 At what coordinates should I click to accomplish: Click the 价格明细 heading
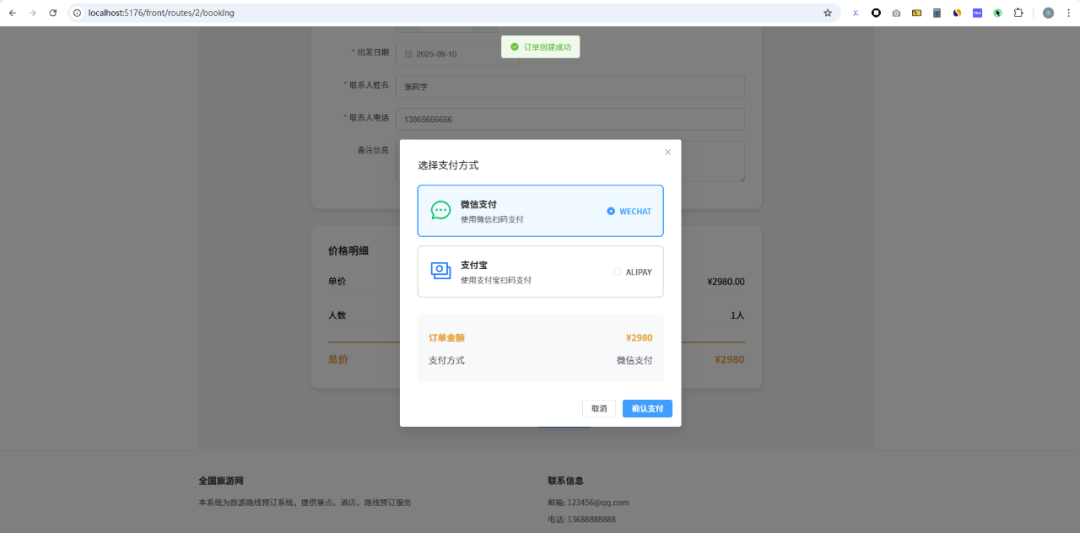(349, 251)
